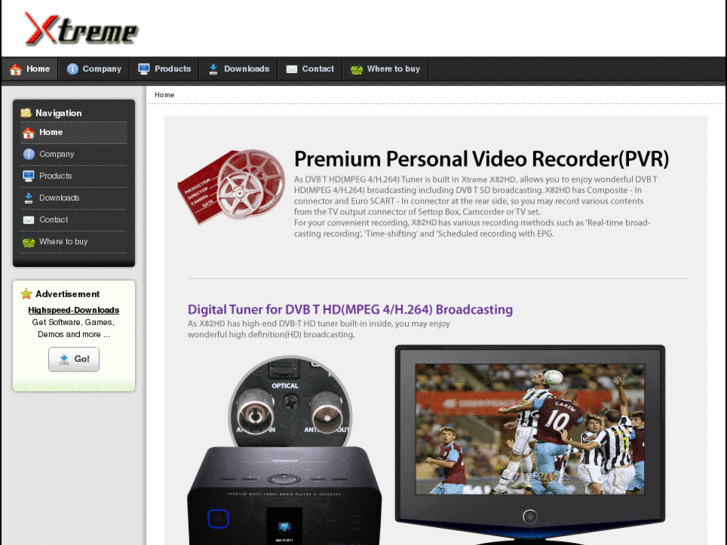Follow the Highspeed-Downloads ad link
727x545 pixels.
pyautogui.click(x=74, y=310)
